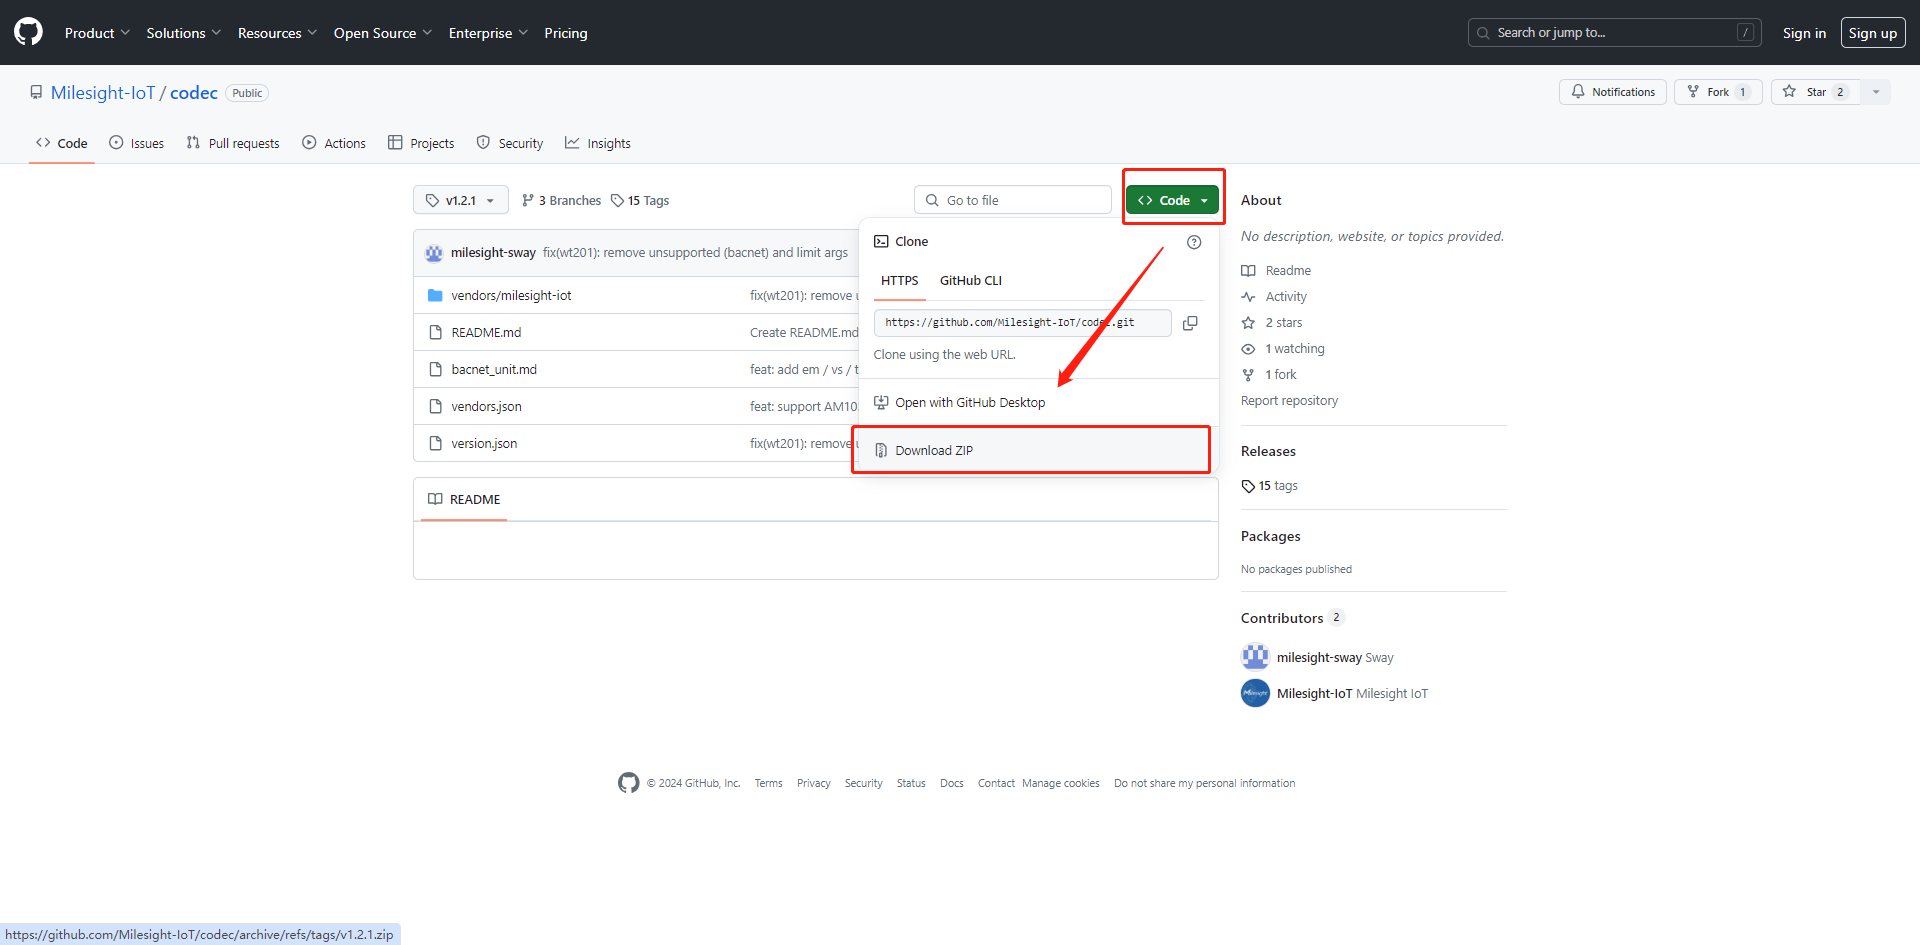Image resolution: width=1920 pixels, height=945 pixels.
Task: Click the clone URL text field
Action: [1022, 323]
